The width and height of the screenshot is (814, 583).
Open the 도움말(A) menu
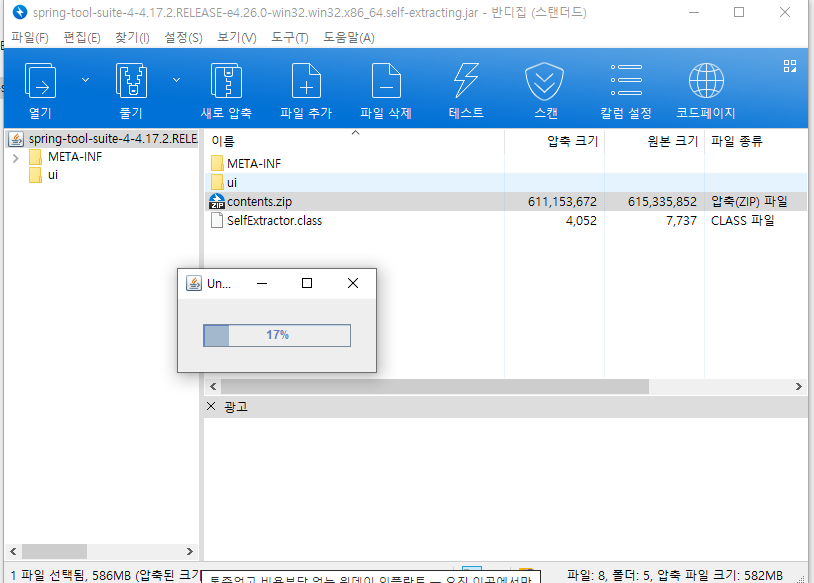(349, 37)
